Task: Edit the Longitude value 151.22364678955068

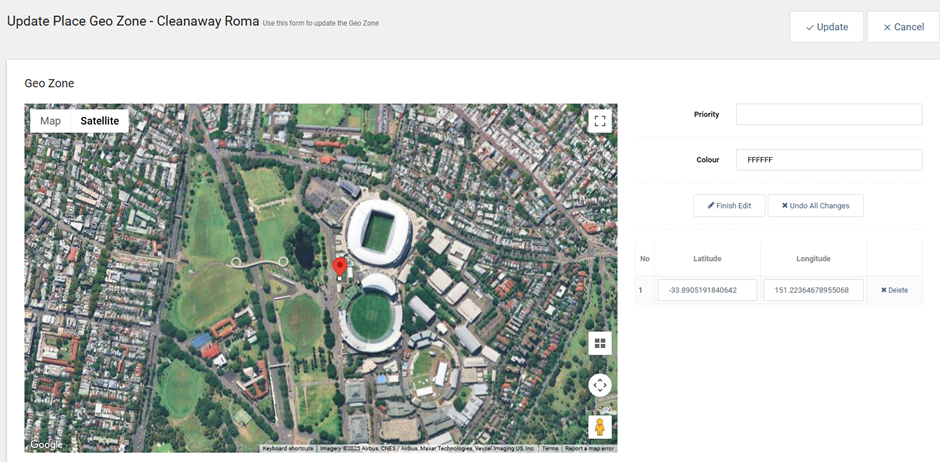Action: (x=814, y=290)
